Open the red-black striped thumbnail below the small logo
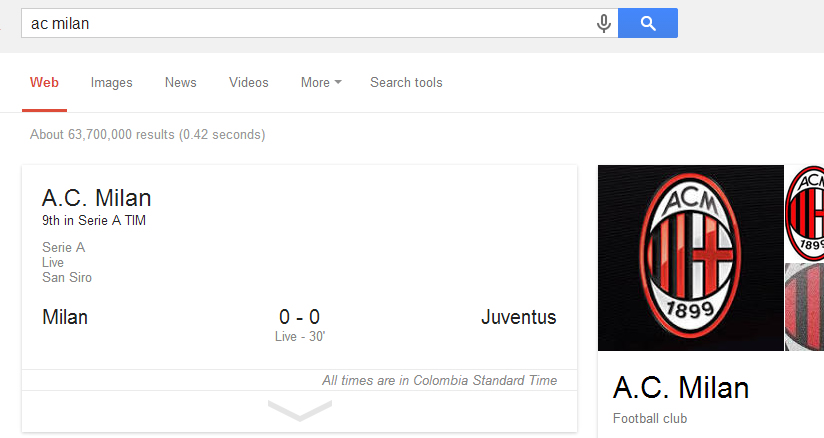The height and width of the screenshot is (438, 824). pos(806,307)
